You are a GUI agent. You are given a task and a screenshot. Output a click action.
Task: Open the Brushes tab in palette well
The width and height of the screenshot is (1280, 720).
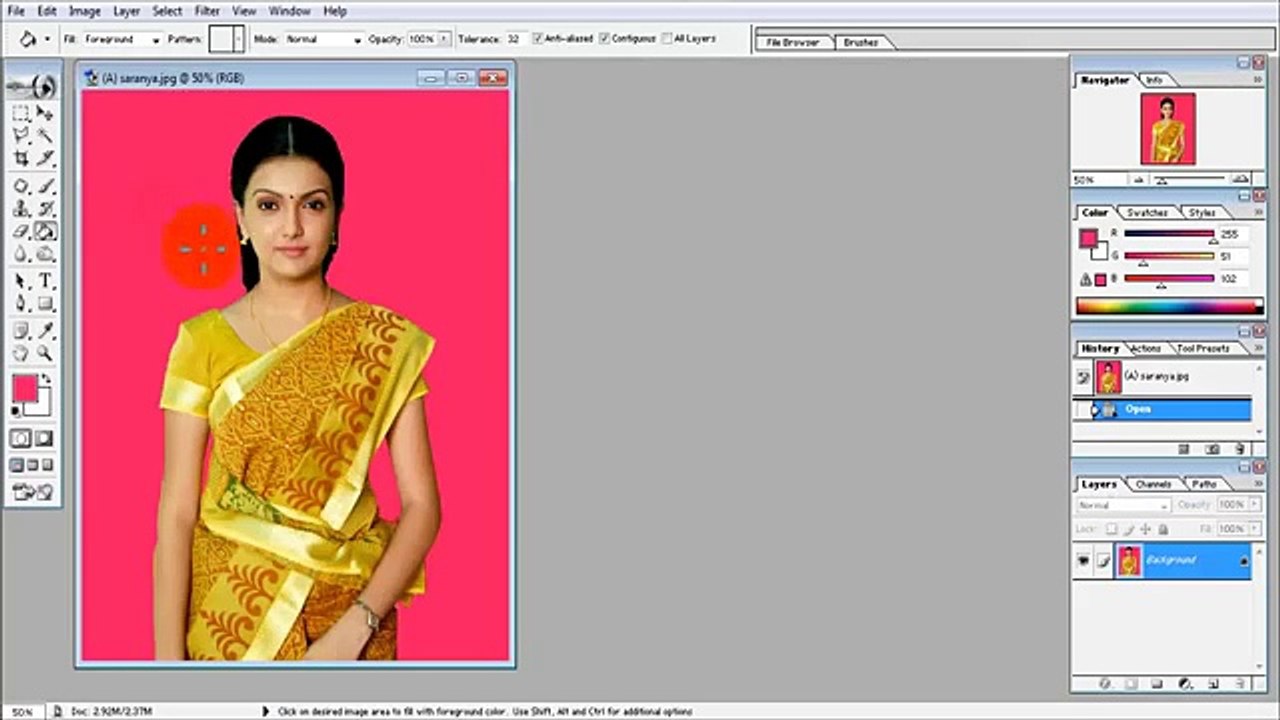pos(860,43)
